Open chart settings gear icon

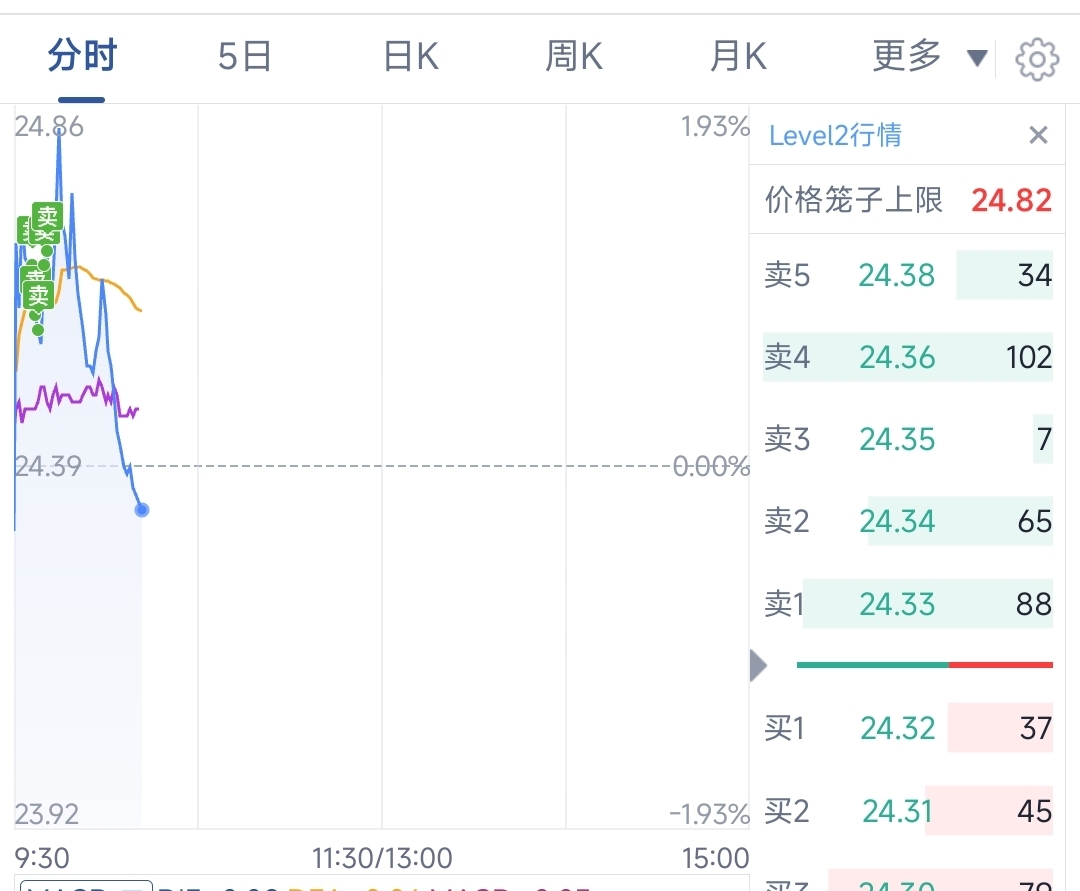tap(1037, 59)
